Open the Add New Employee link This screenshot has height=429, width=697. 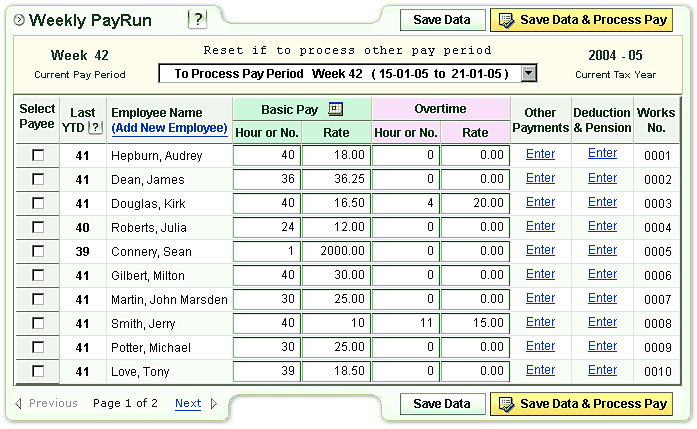pos(169,129)
